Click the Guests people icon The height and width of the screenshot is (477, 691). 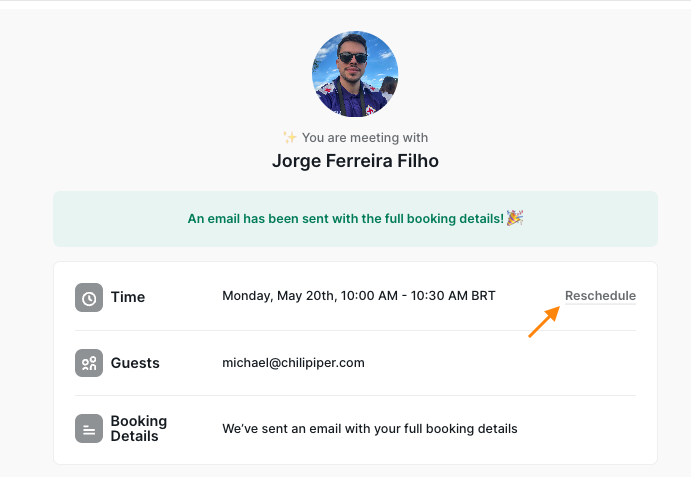point(89,363)
